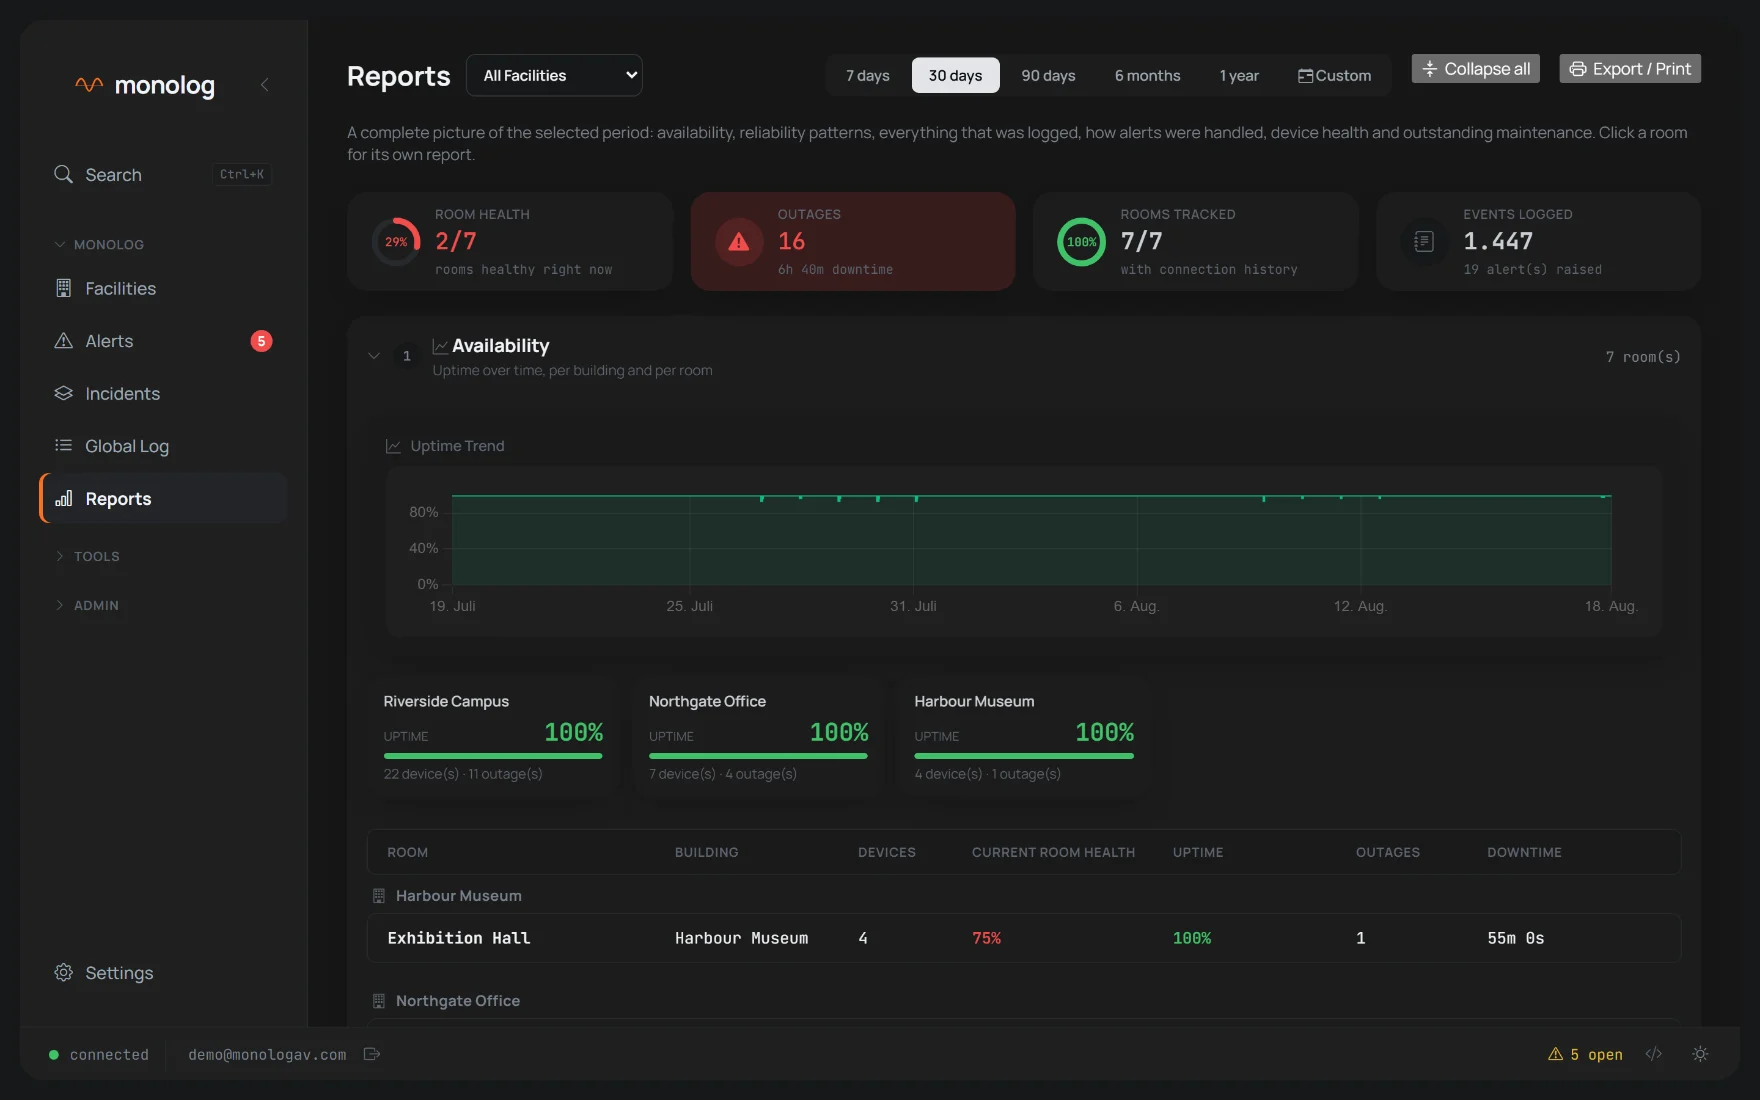
Task: Select the 7 days range tab
Action: (x=868, y=75)
